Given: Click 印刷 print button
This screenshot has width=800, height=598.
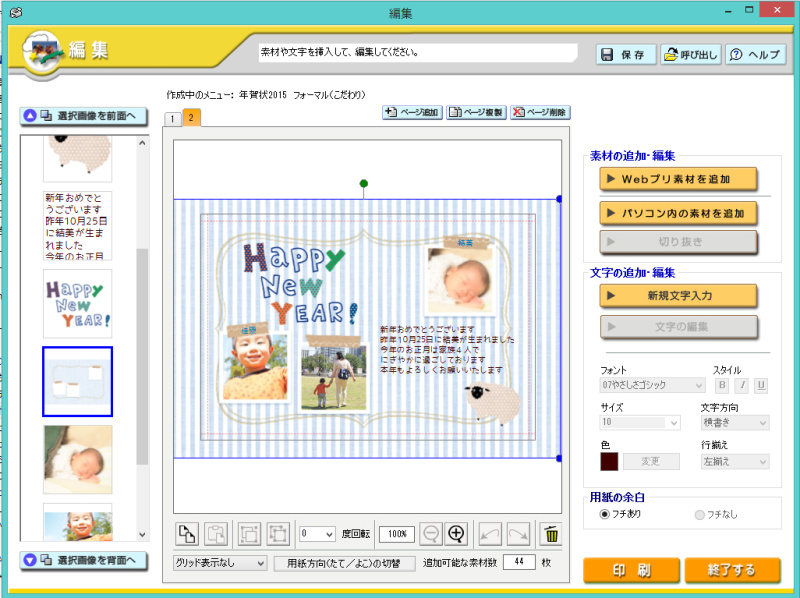Looking at the screenshot, I should click(632, 570).
